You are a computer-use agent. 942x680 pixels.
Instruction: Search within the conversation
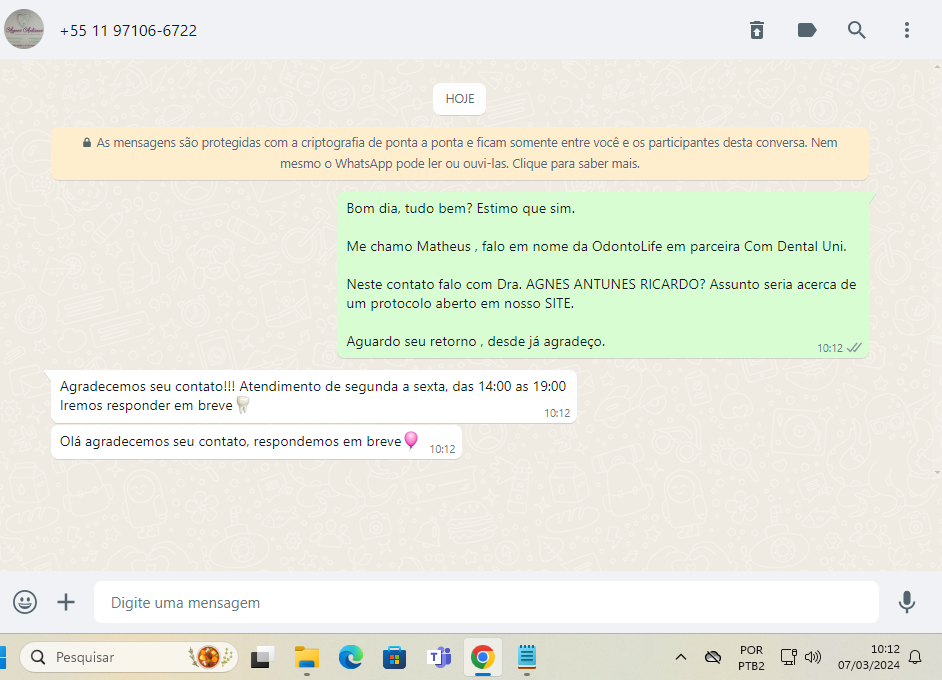point(857,30)
